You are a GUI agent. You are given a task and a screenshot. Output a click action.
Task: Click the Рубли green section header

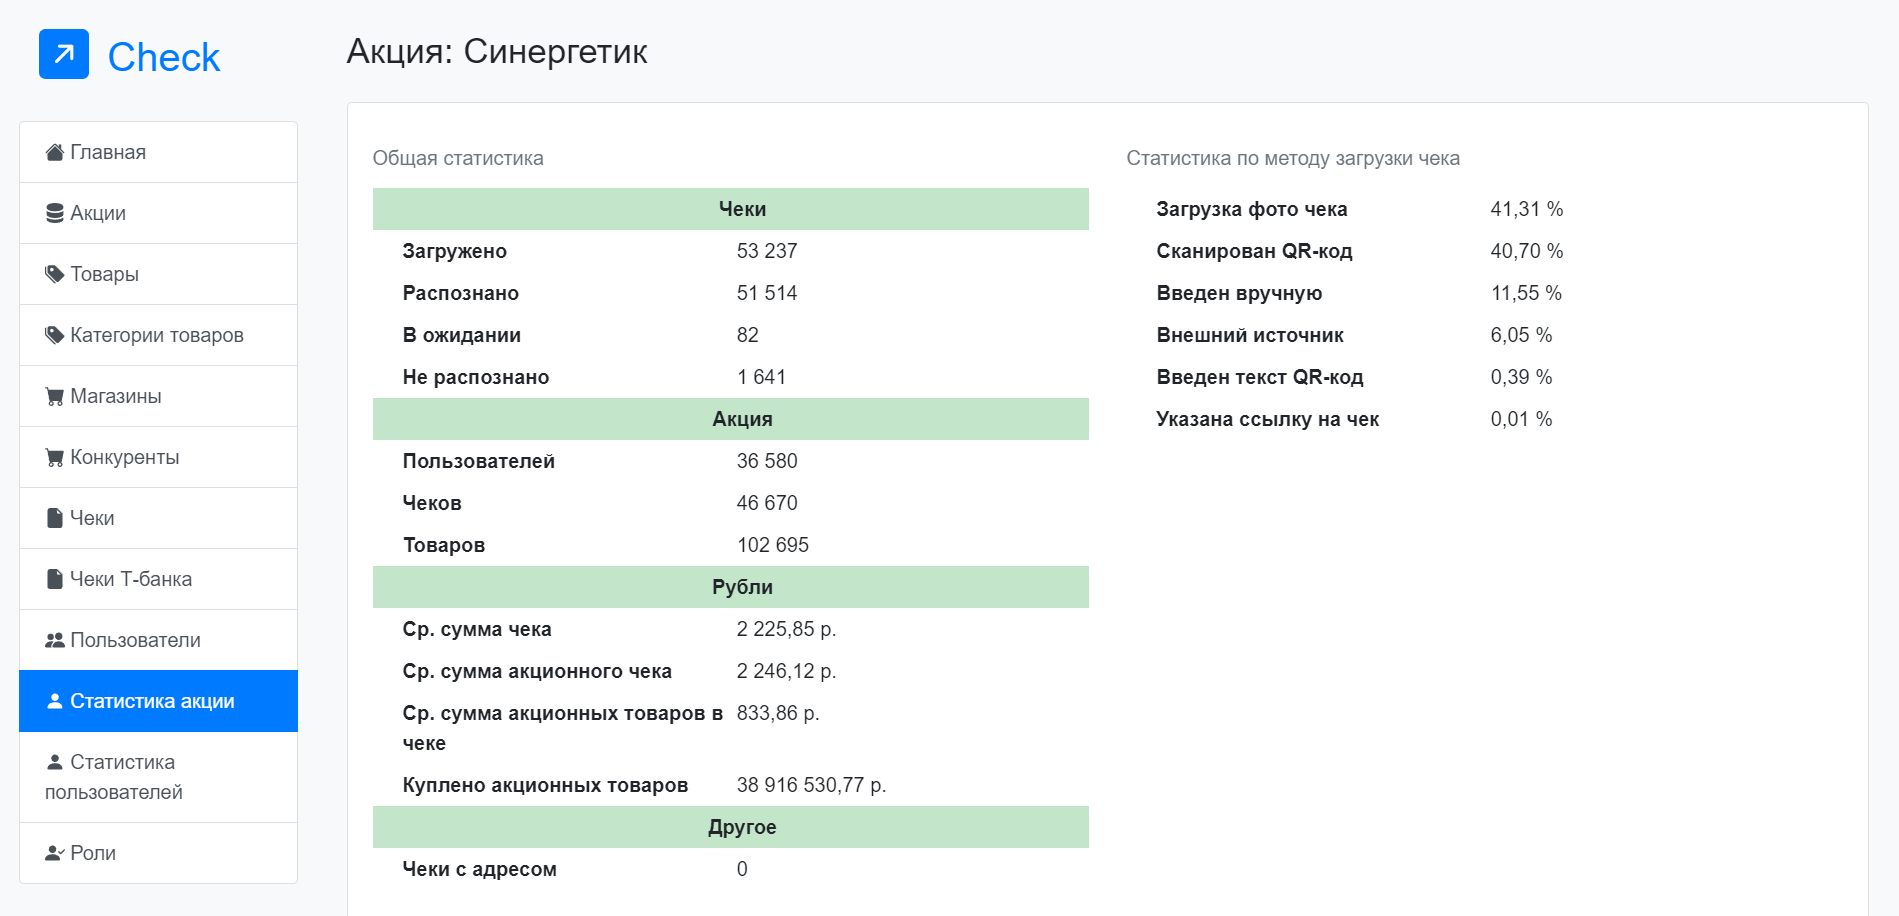coord(730,587)
